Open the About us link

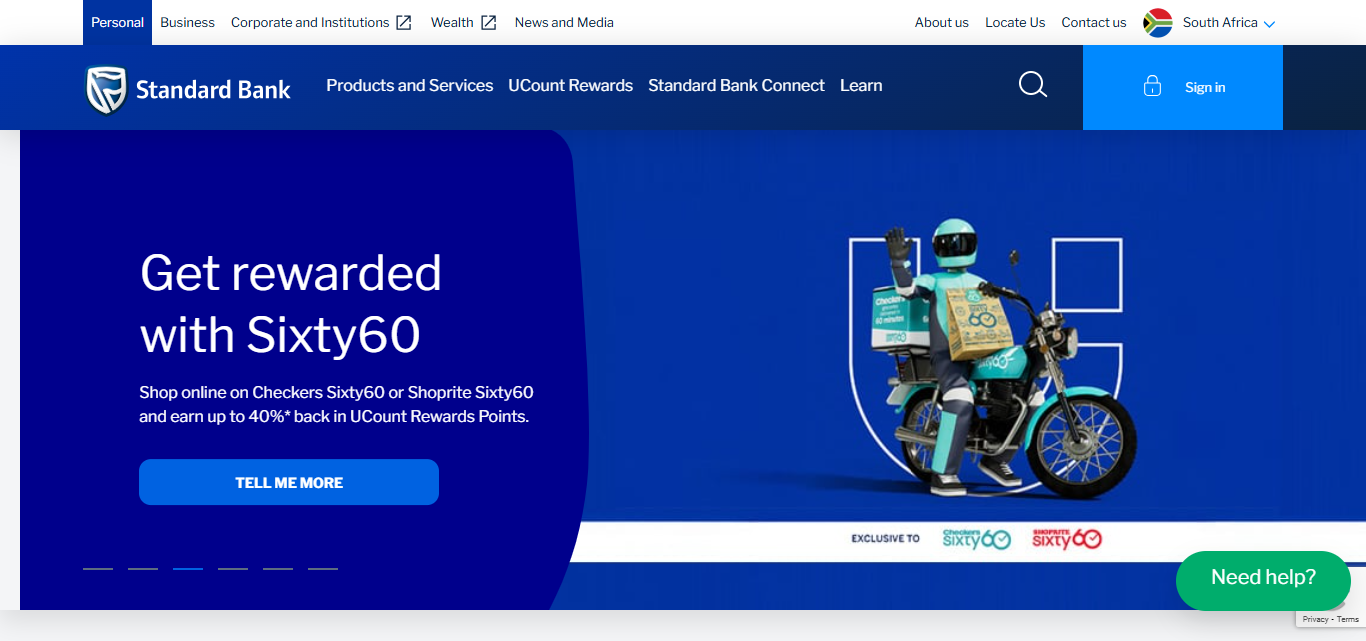tap(942, 22)
